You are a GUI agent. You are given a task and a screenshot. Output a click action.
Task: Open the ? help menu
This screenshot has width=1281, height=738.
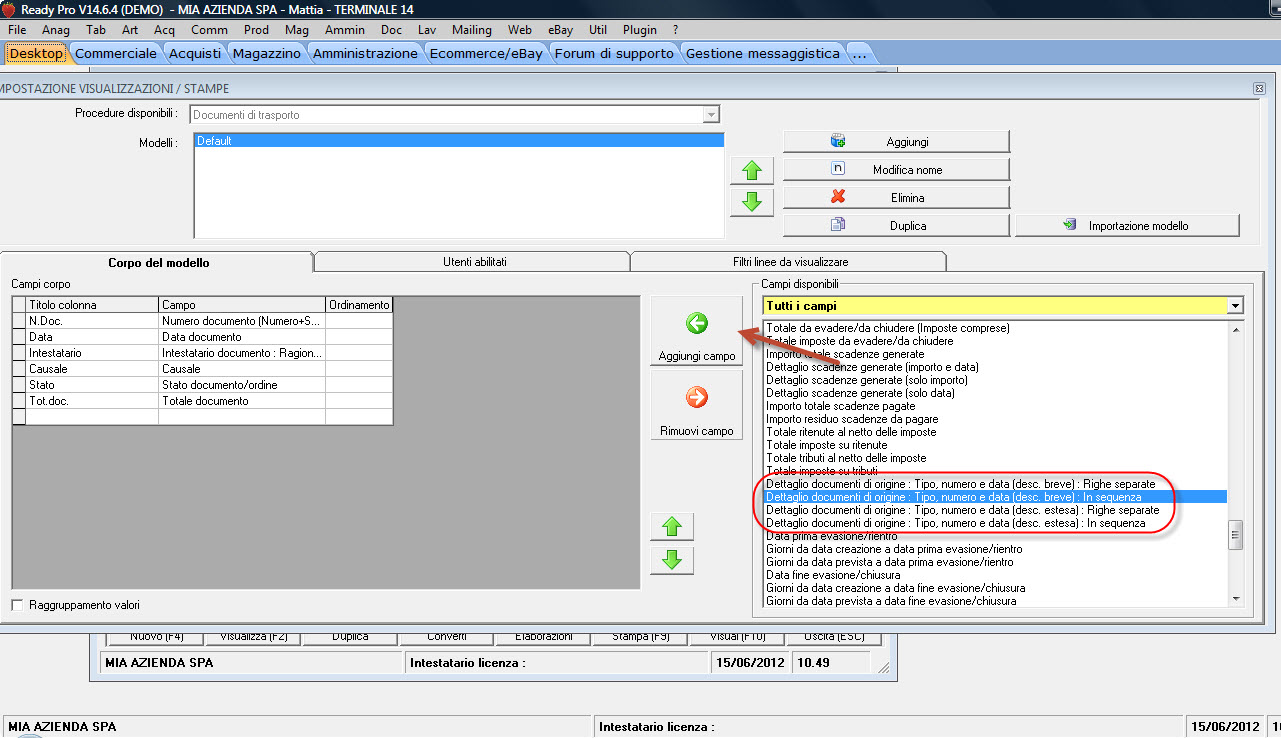tap(675, 30)
